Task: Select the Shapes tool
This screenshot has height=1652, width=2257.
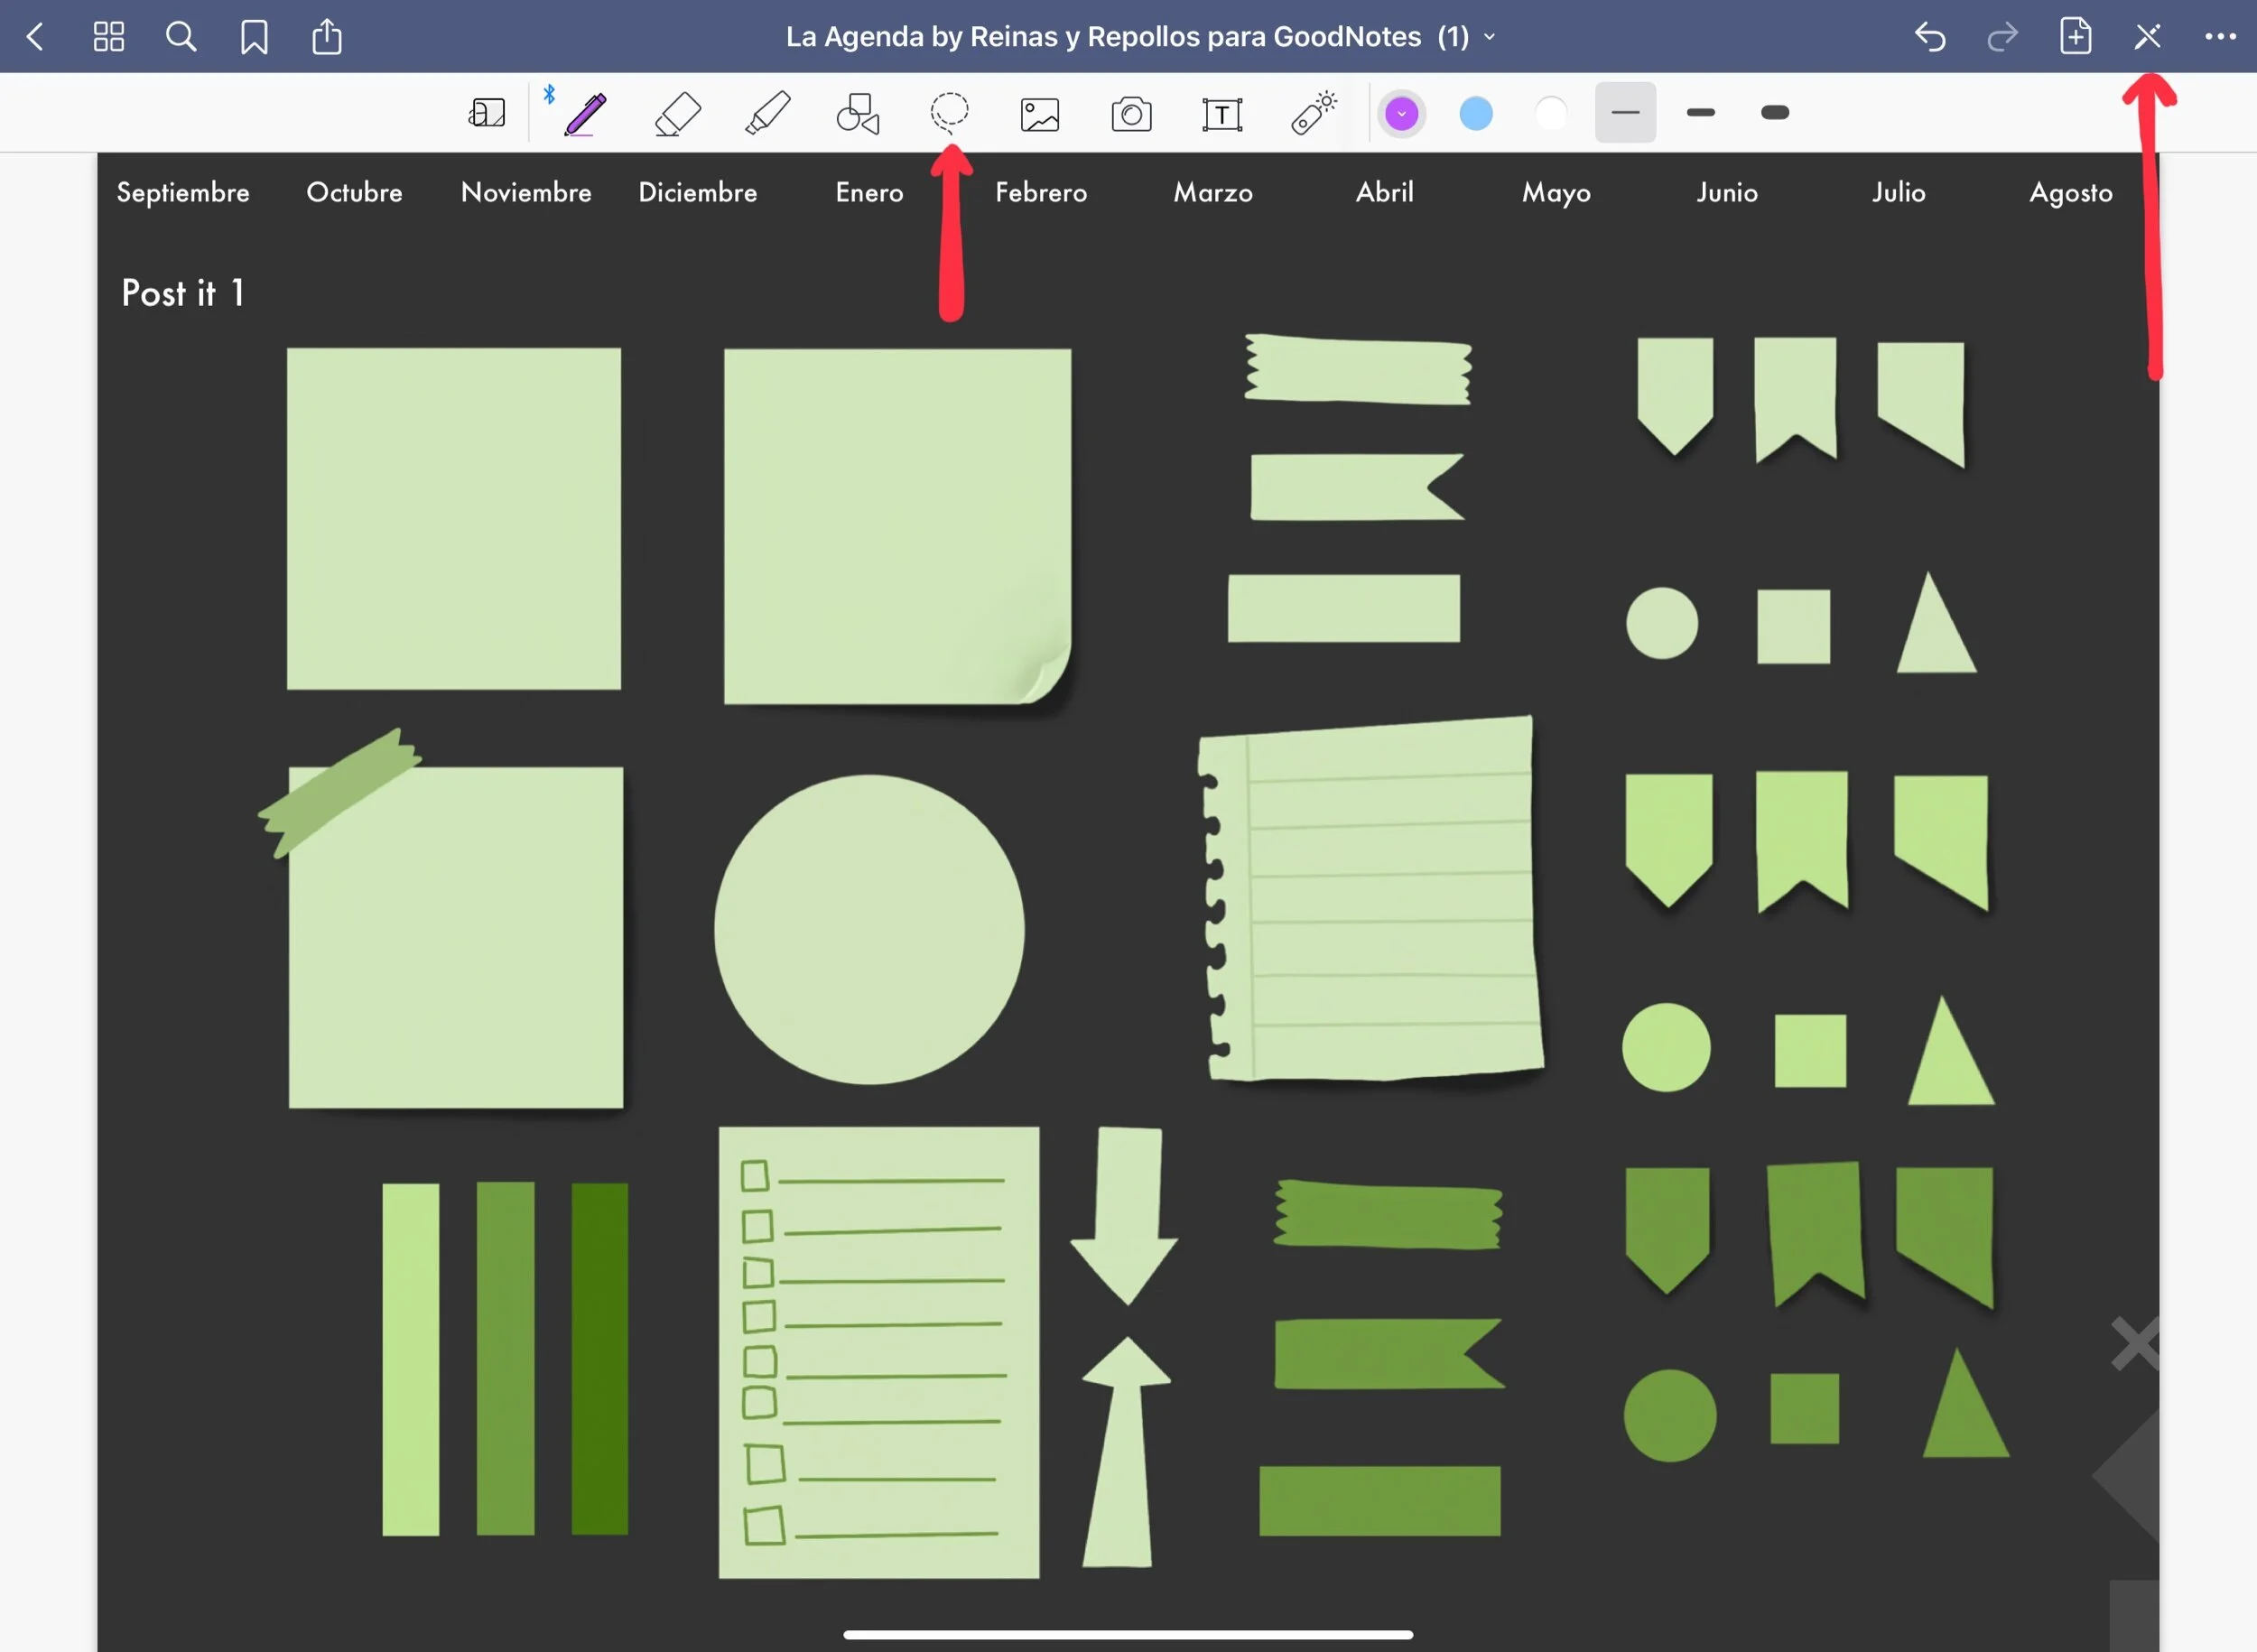Action: [x=858, y=114]
